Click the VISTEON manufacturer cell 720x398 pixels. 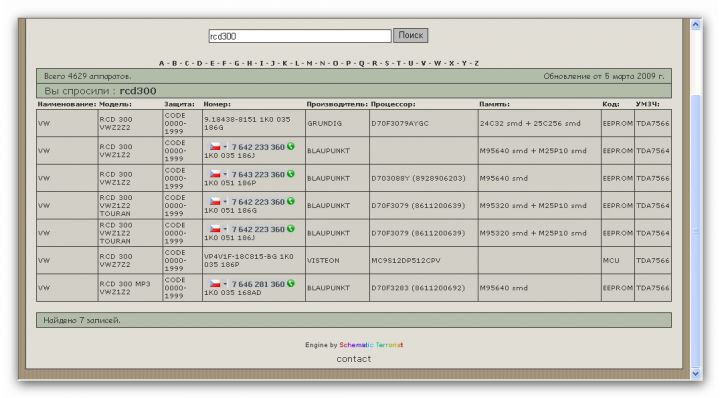pos(337,260)
